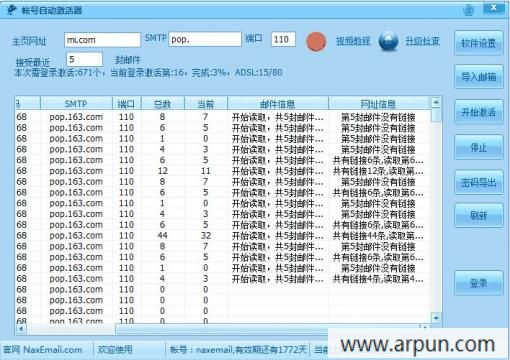Open 软件设置 settings

pos(479,43)
